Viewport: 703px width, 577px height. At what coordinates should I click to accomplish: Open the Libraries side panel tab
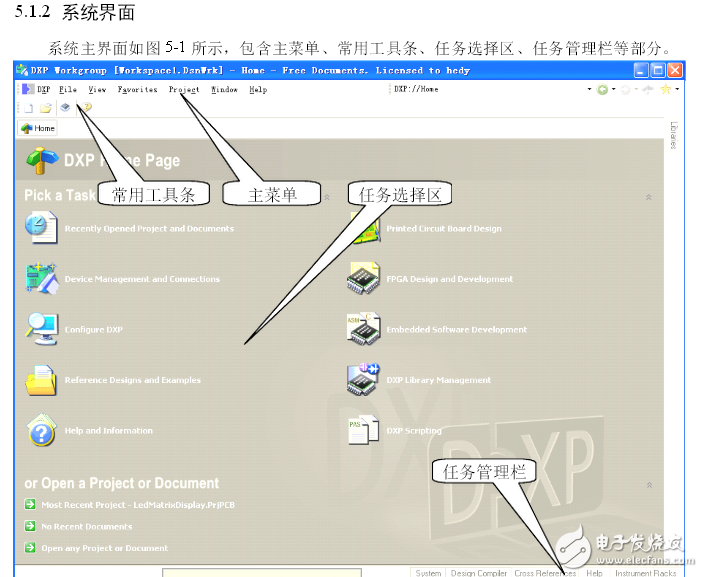[674, 137]
